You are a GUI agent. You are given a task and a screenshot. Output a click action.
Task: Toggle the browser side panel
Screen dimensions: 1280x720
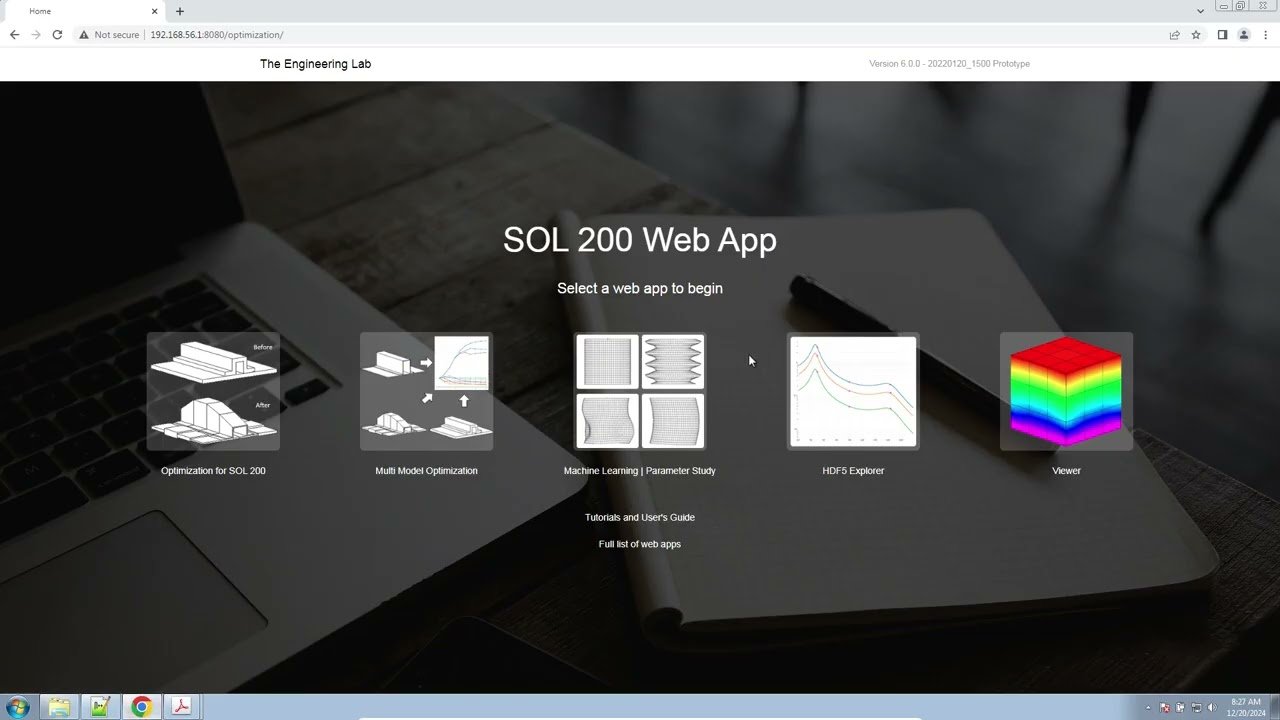point(1222,35)
